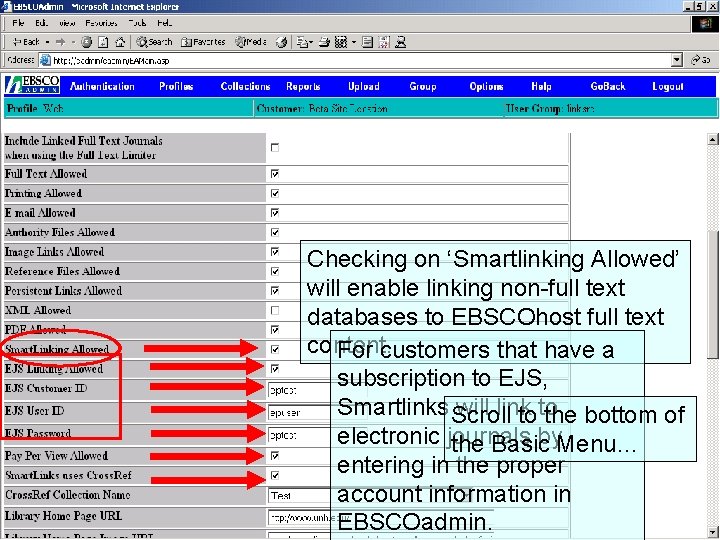Toggle the Image Links Allowed checkbox
This screenshot has height=540, width=720.
[275, 252]
